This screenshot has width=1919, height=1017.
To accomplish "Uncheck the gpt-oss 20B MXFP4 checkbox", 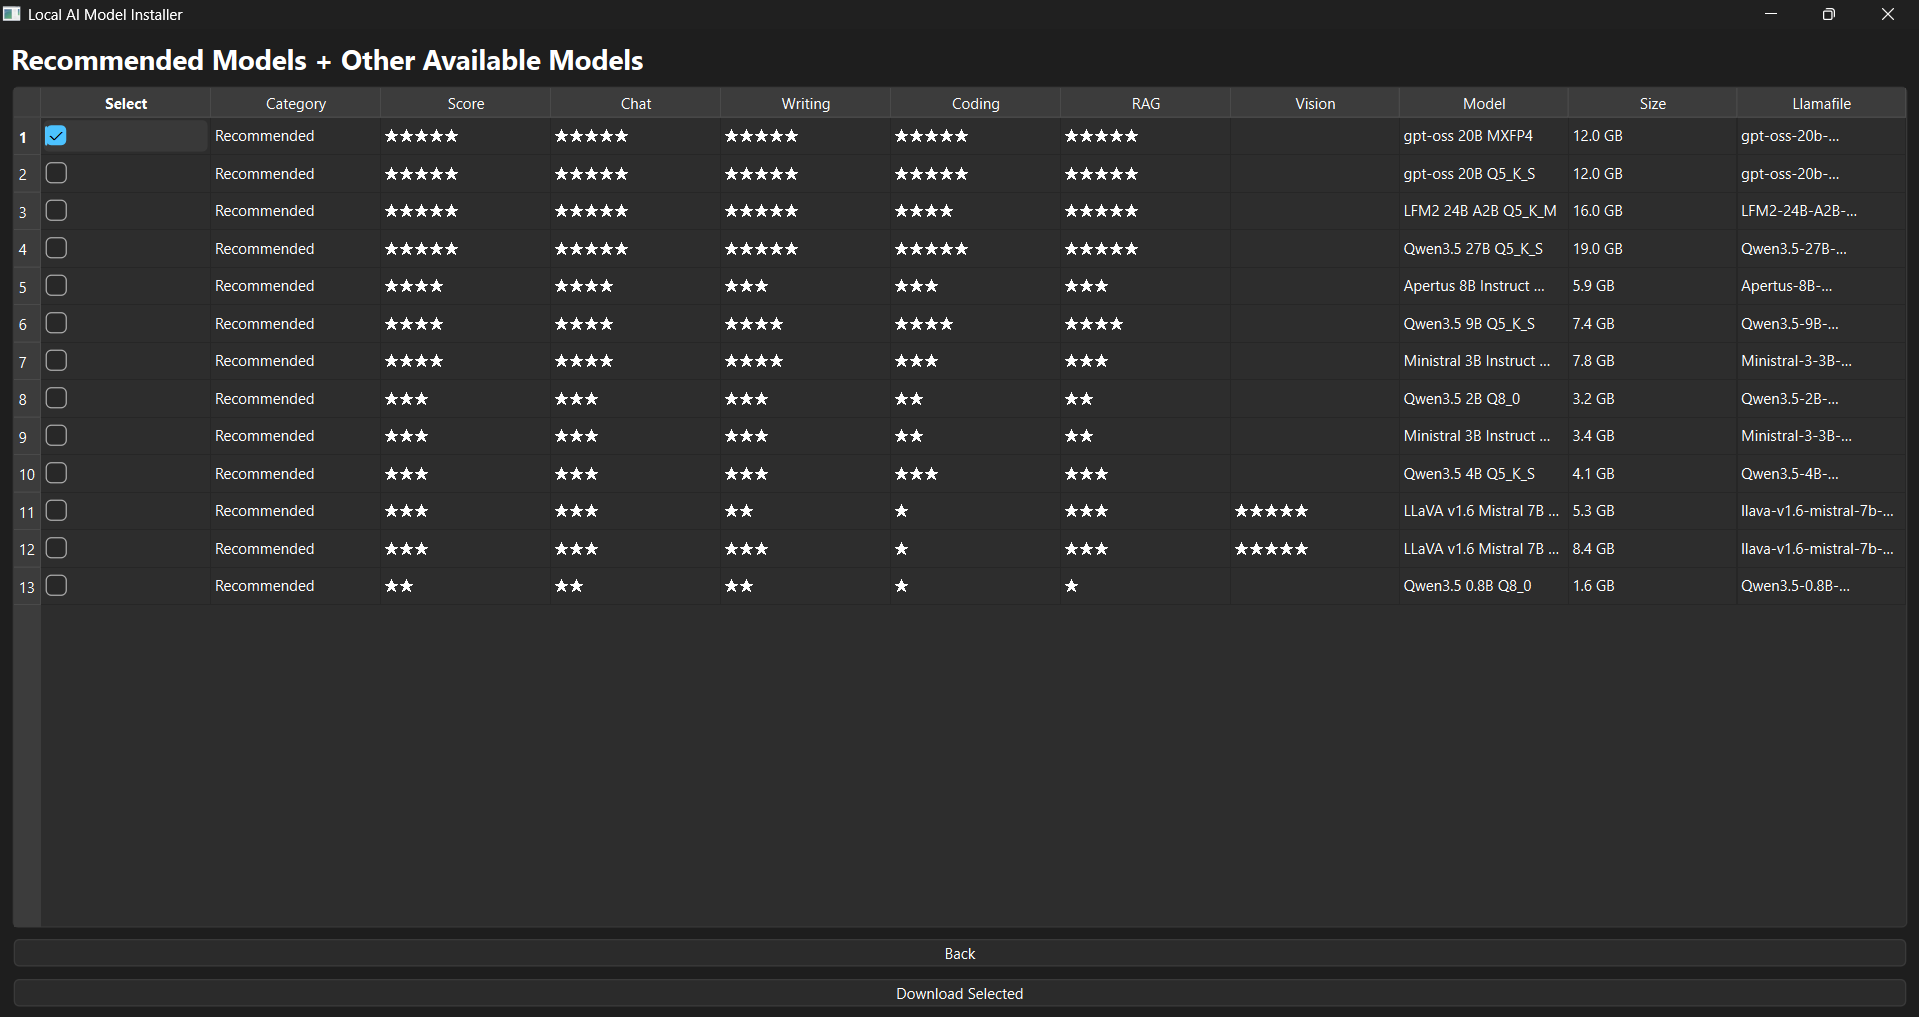I will point(56,136).
